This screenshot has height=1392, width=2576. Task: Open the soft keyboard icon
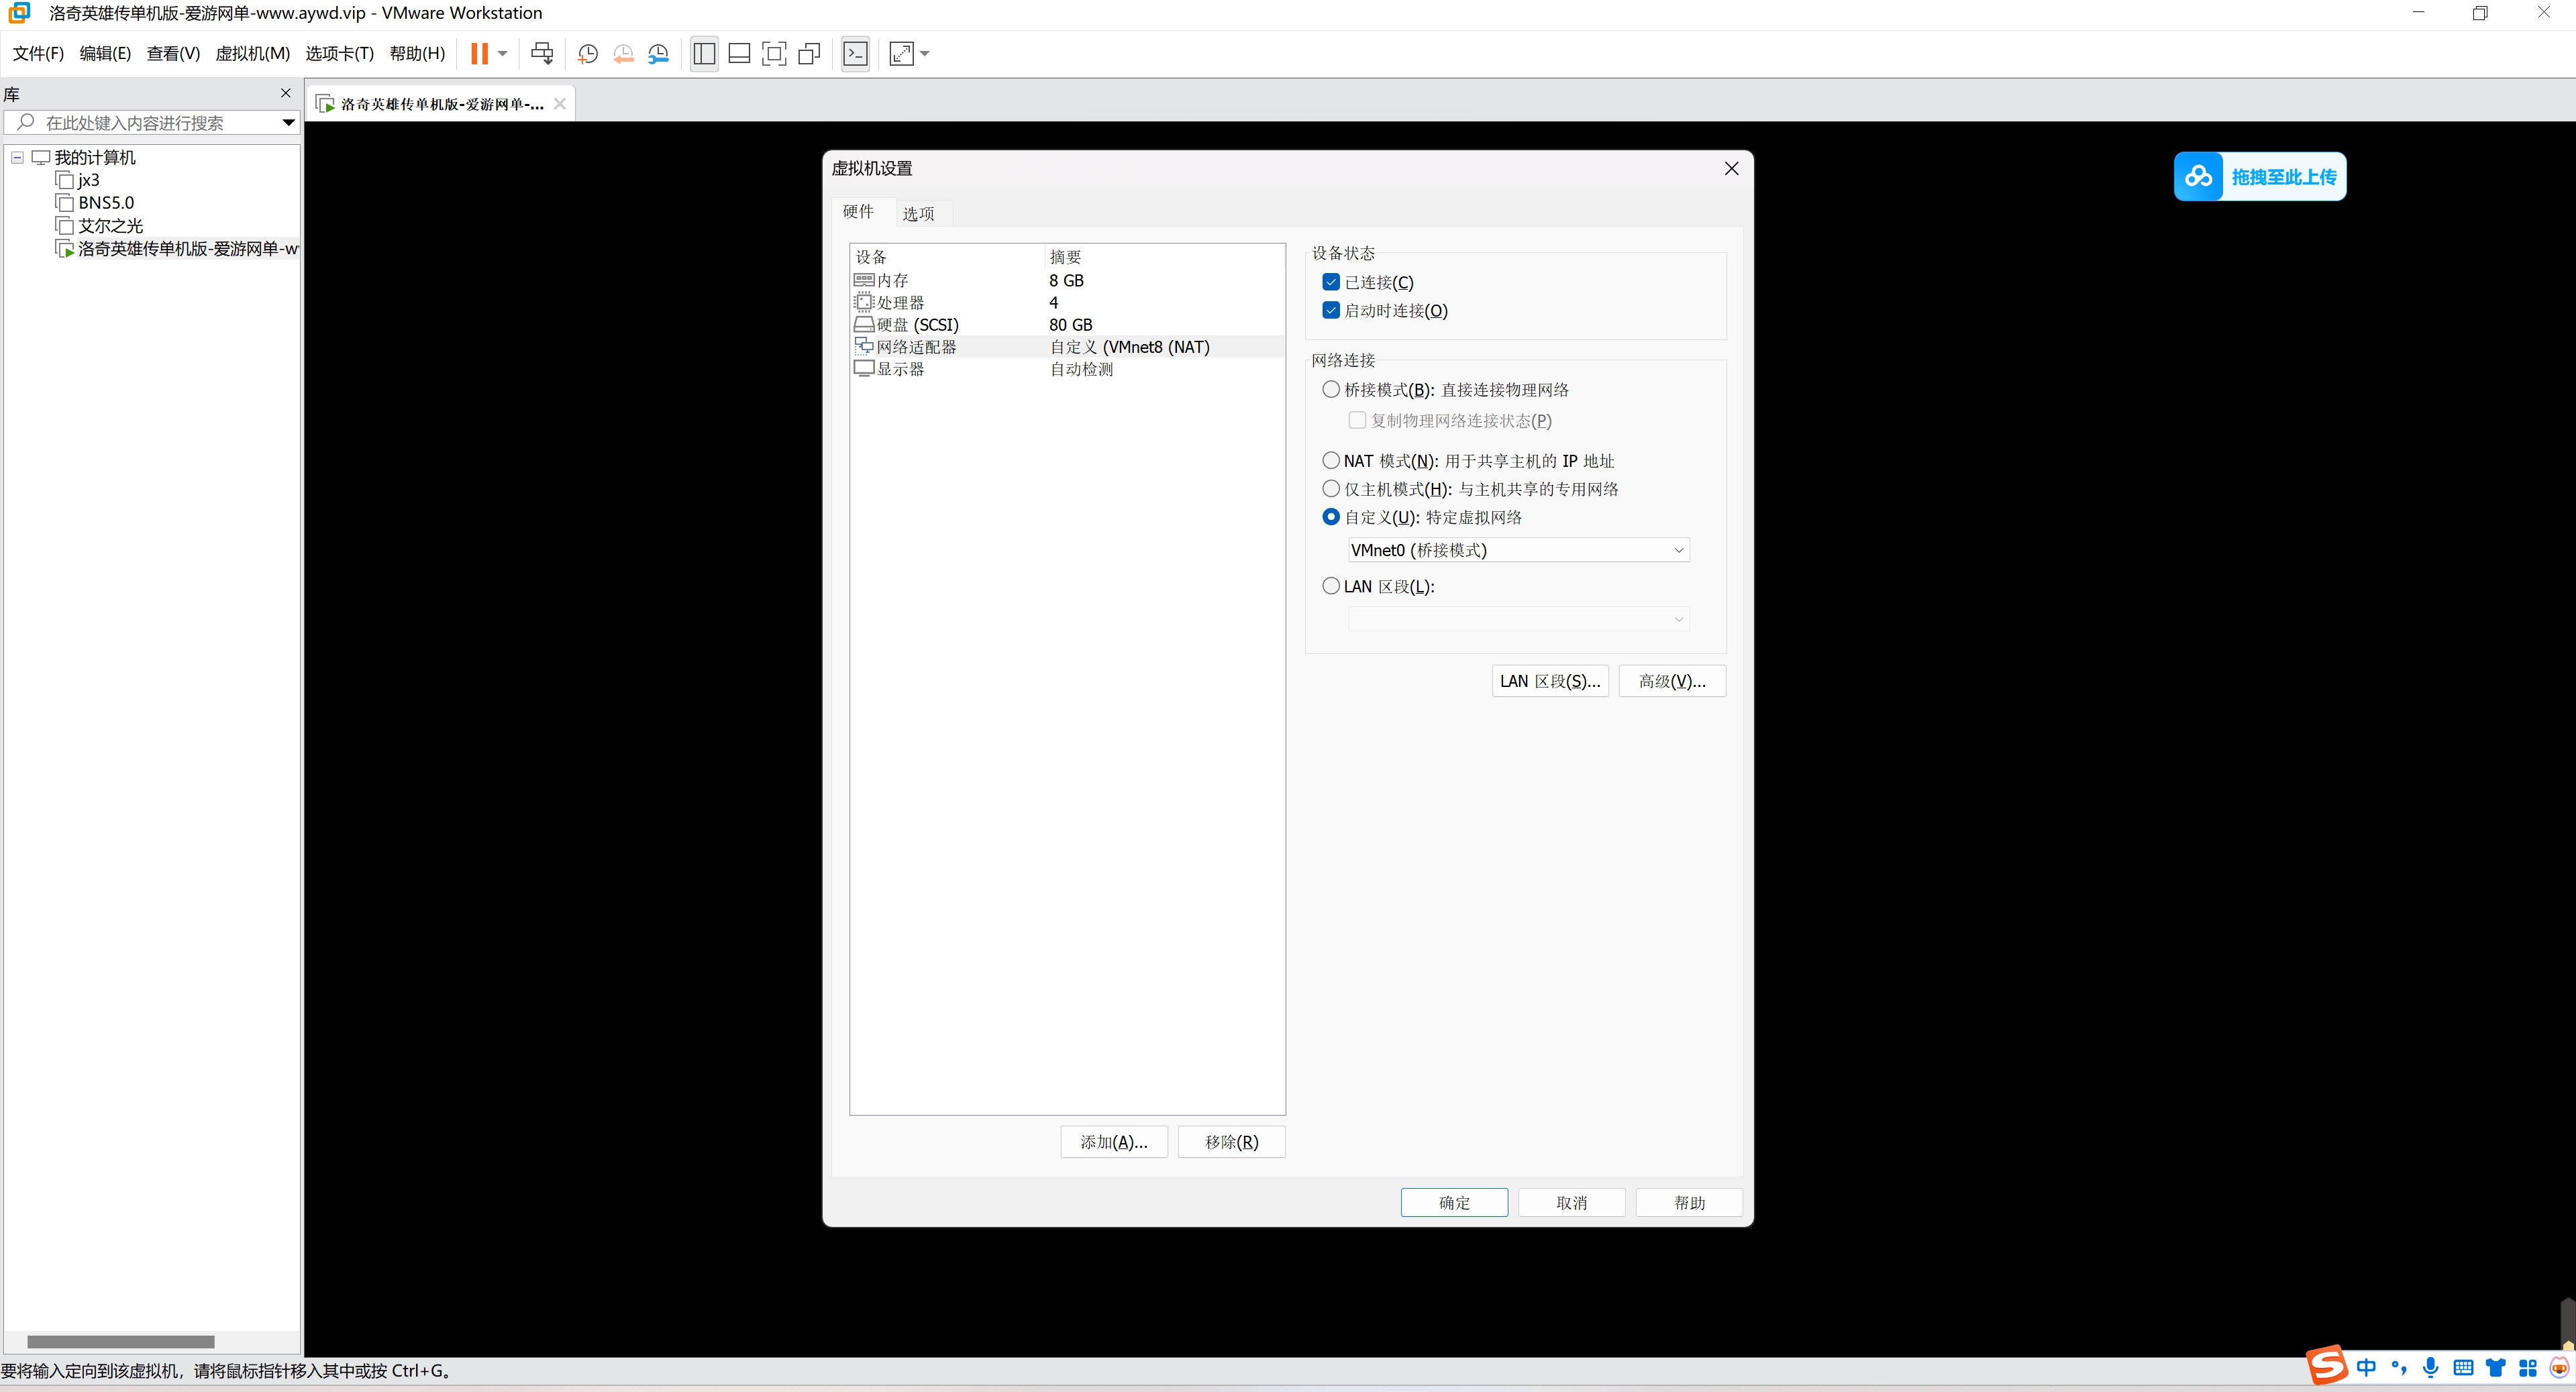(2464, 1367)
